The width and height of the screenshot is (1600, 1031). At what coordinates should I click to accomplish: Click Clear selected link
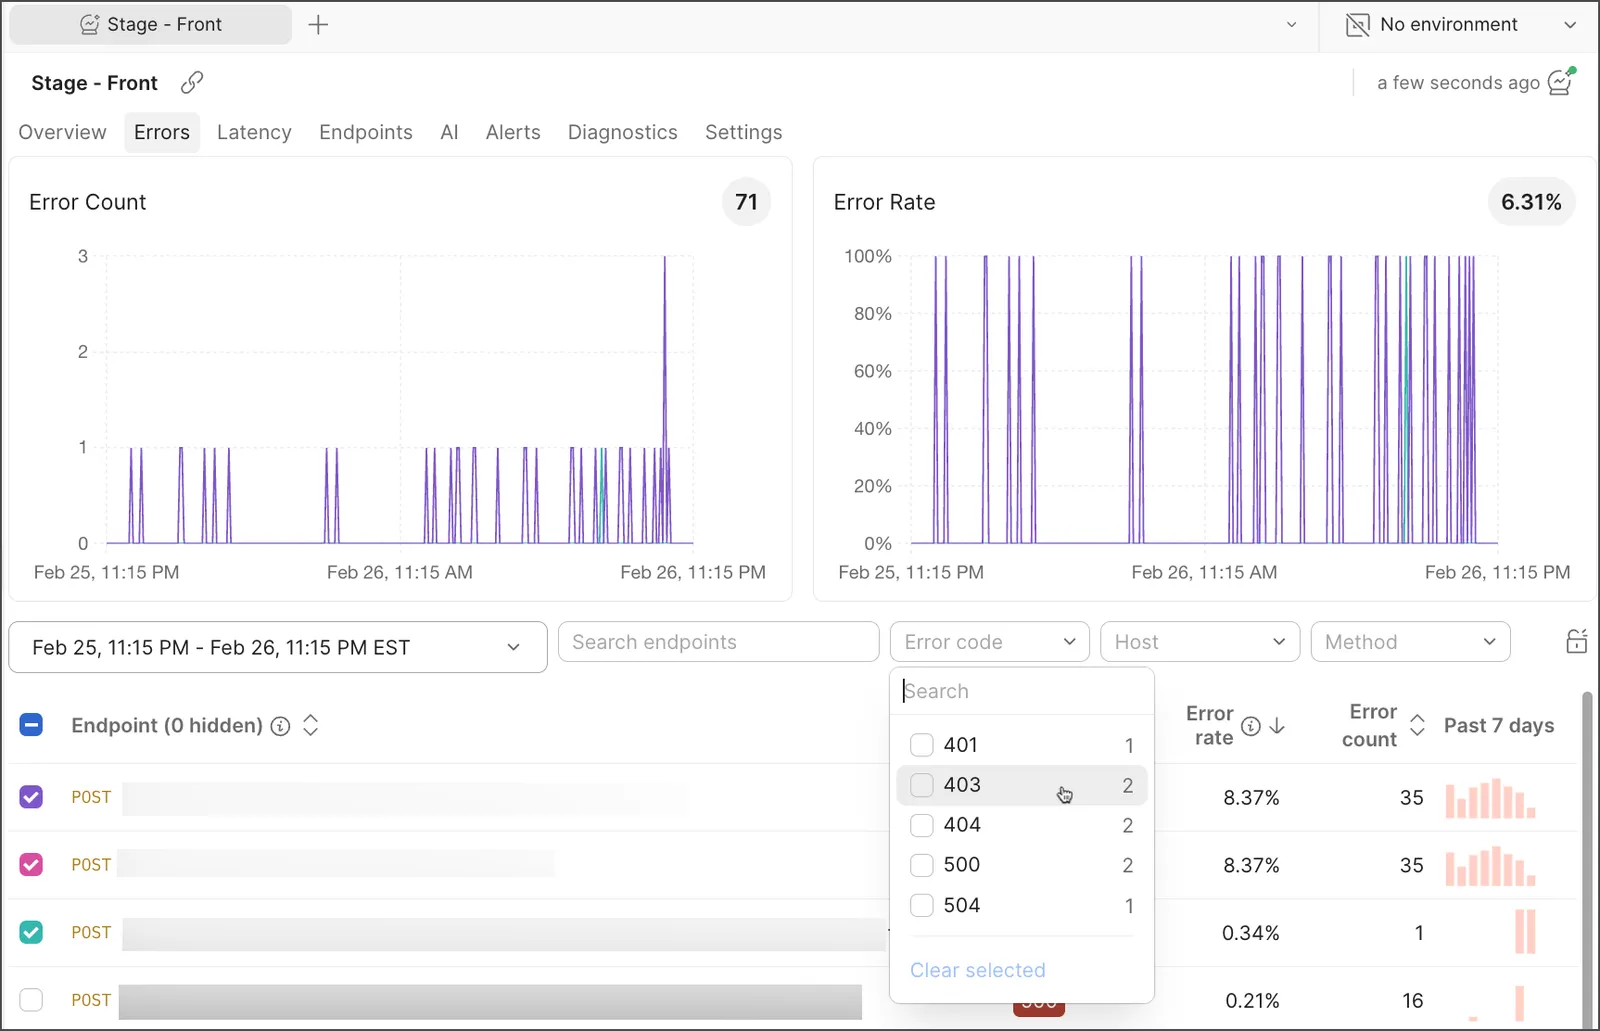978,970
